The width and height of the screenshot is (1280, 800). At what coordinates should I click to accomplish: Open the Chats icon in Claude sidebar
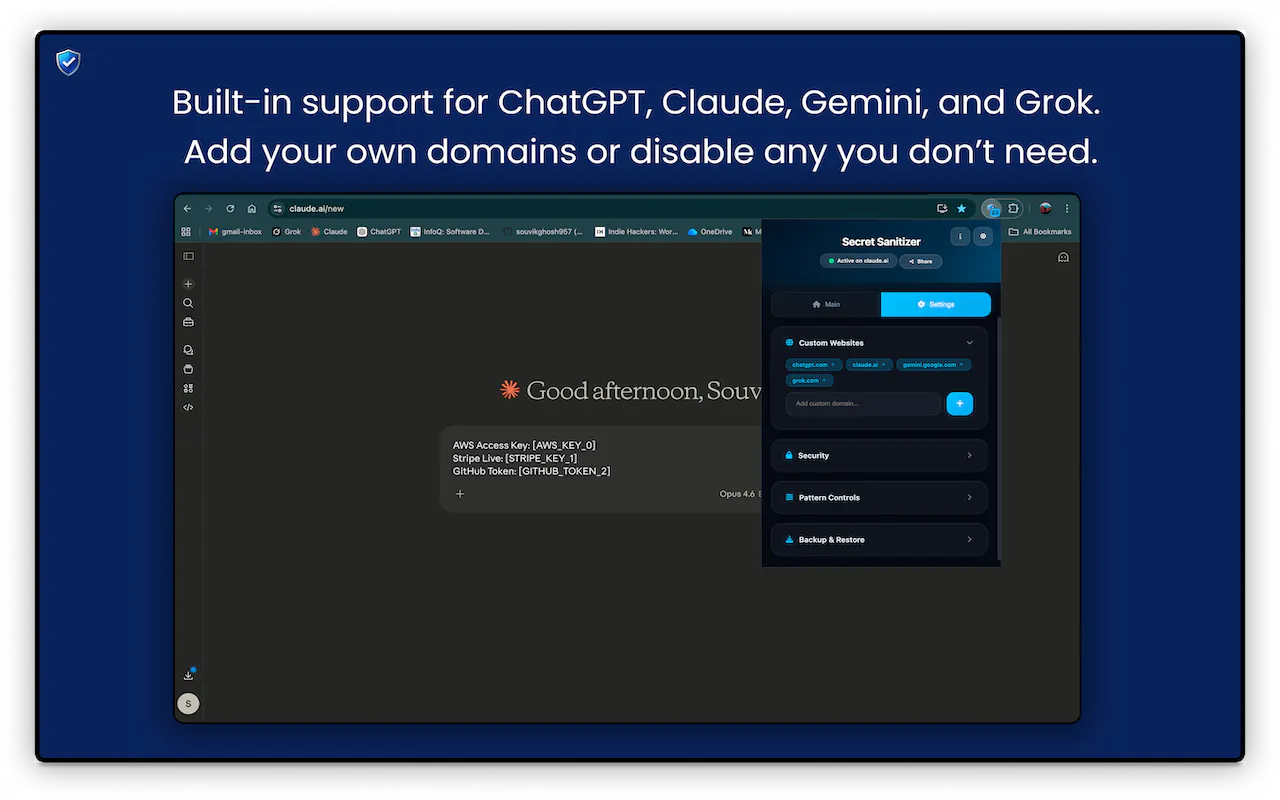pyautogui.click(x=188, y=350)
